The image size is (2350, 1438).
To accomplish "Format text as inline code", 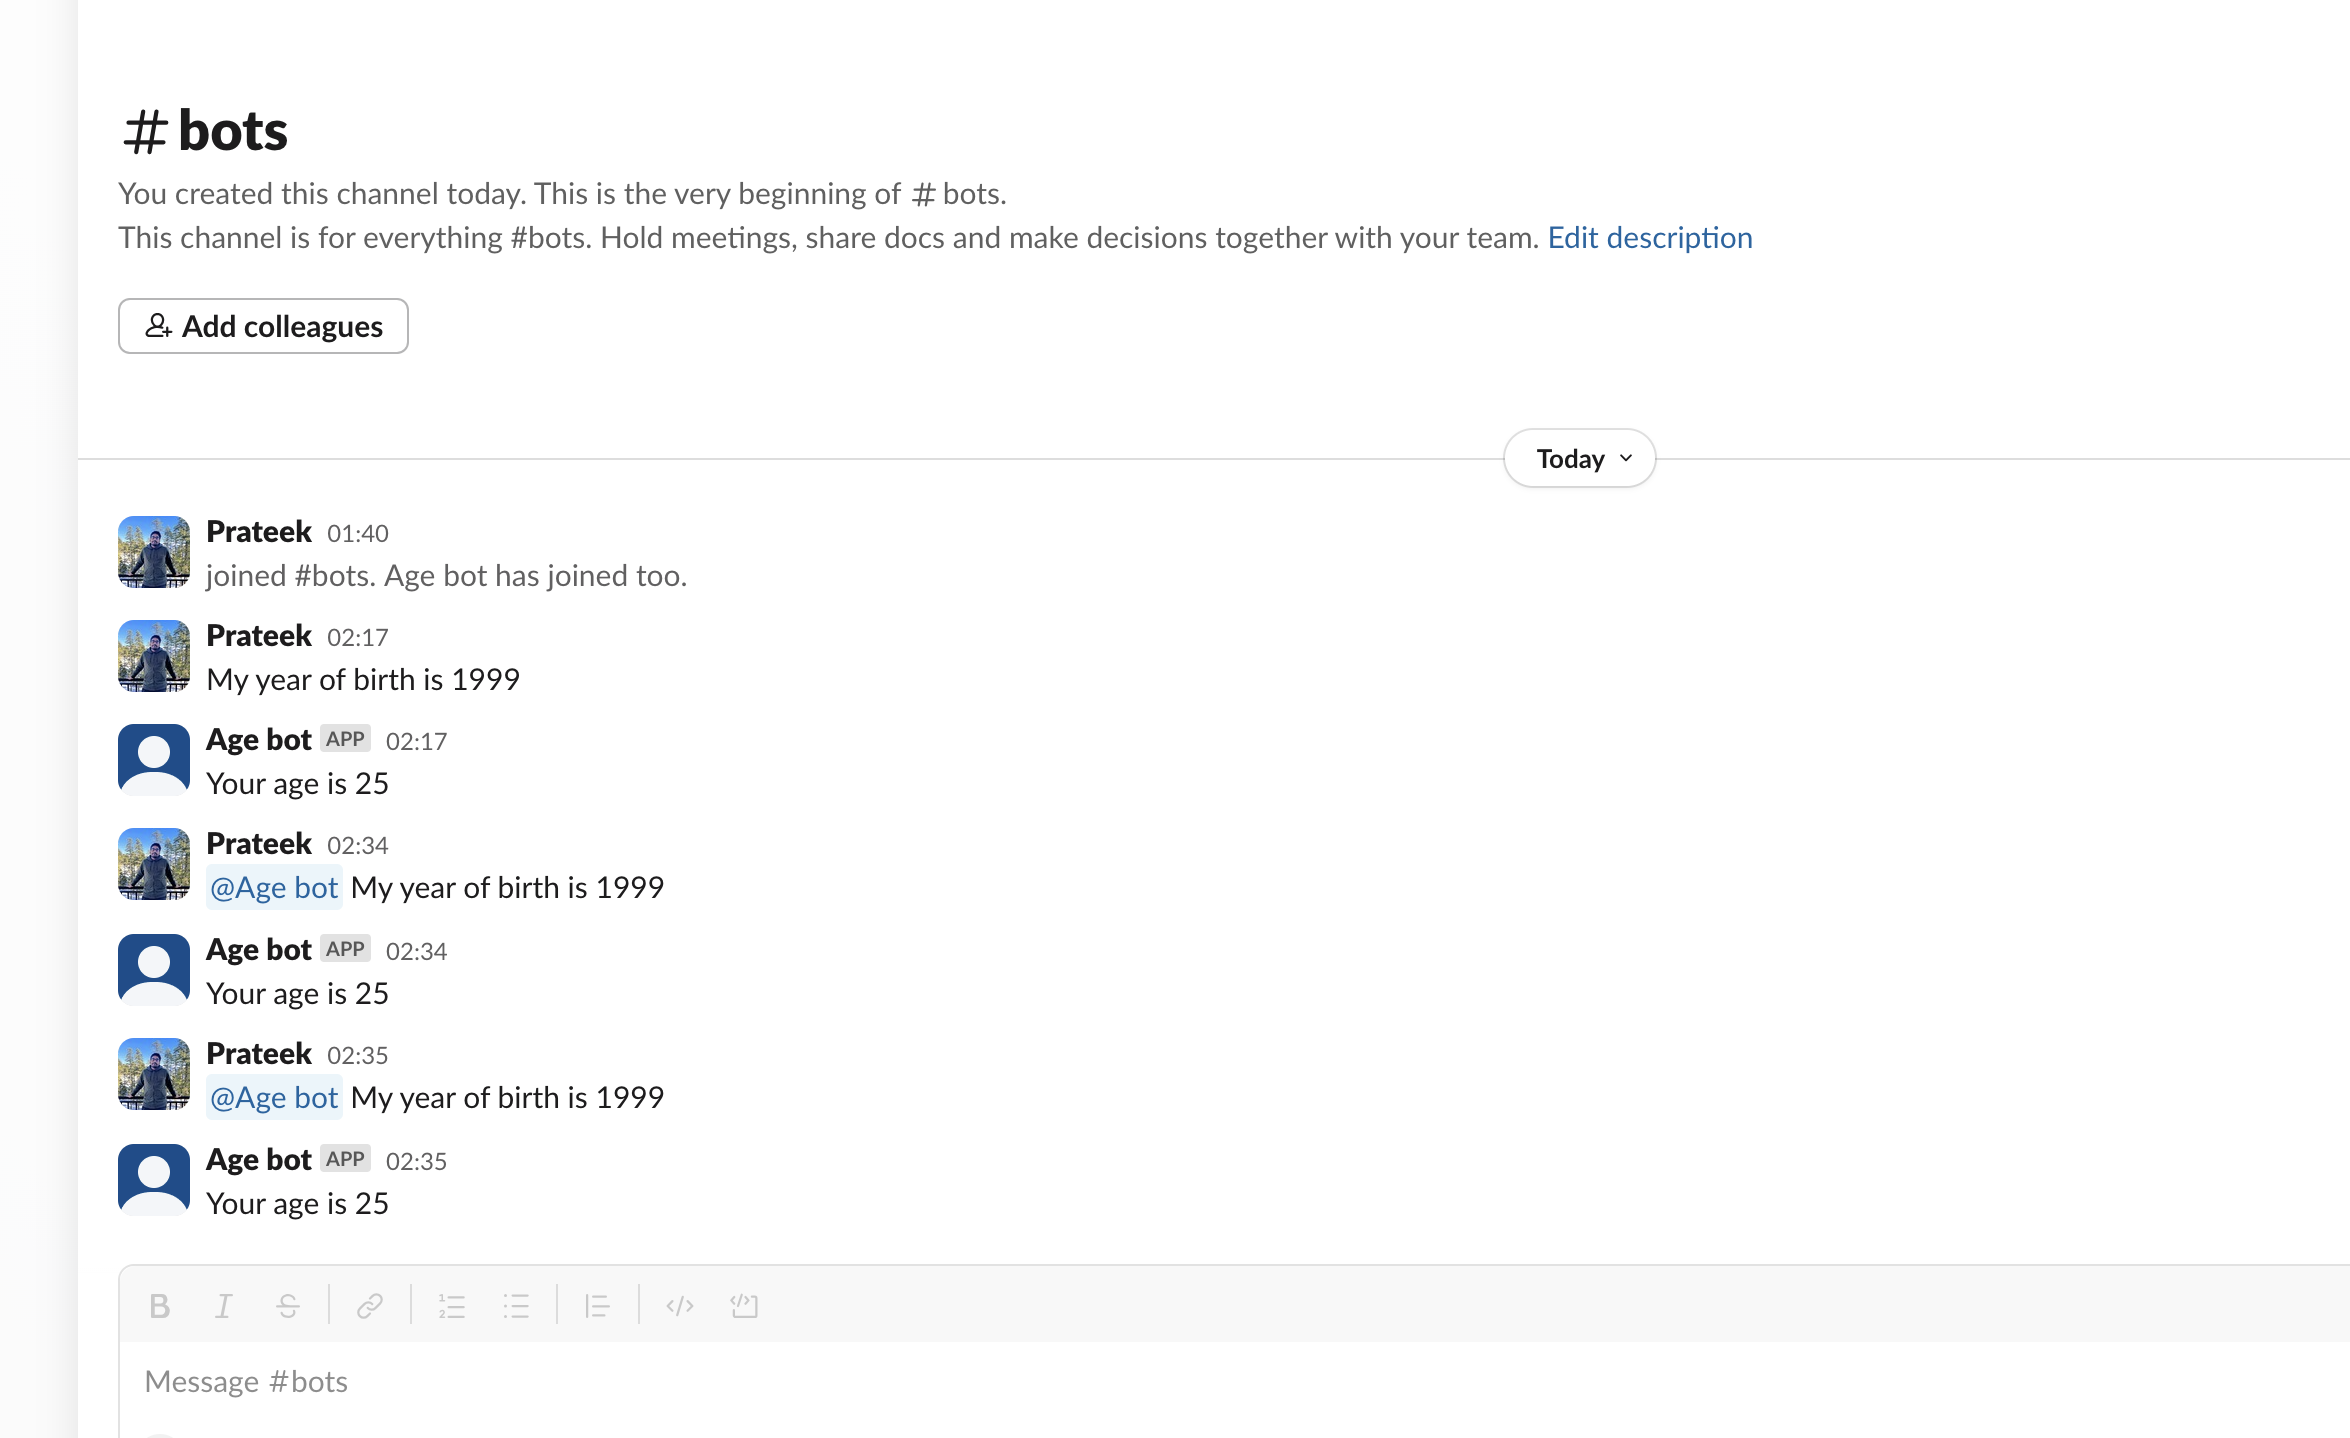I will [680, 1306].
